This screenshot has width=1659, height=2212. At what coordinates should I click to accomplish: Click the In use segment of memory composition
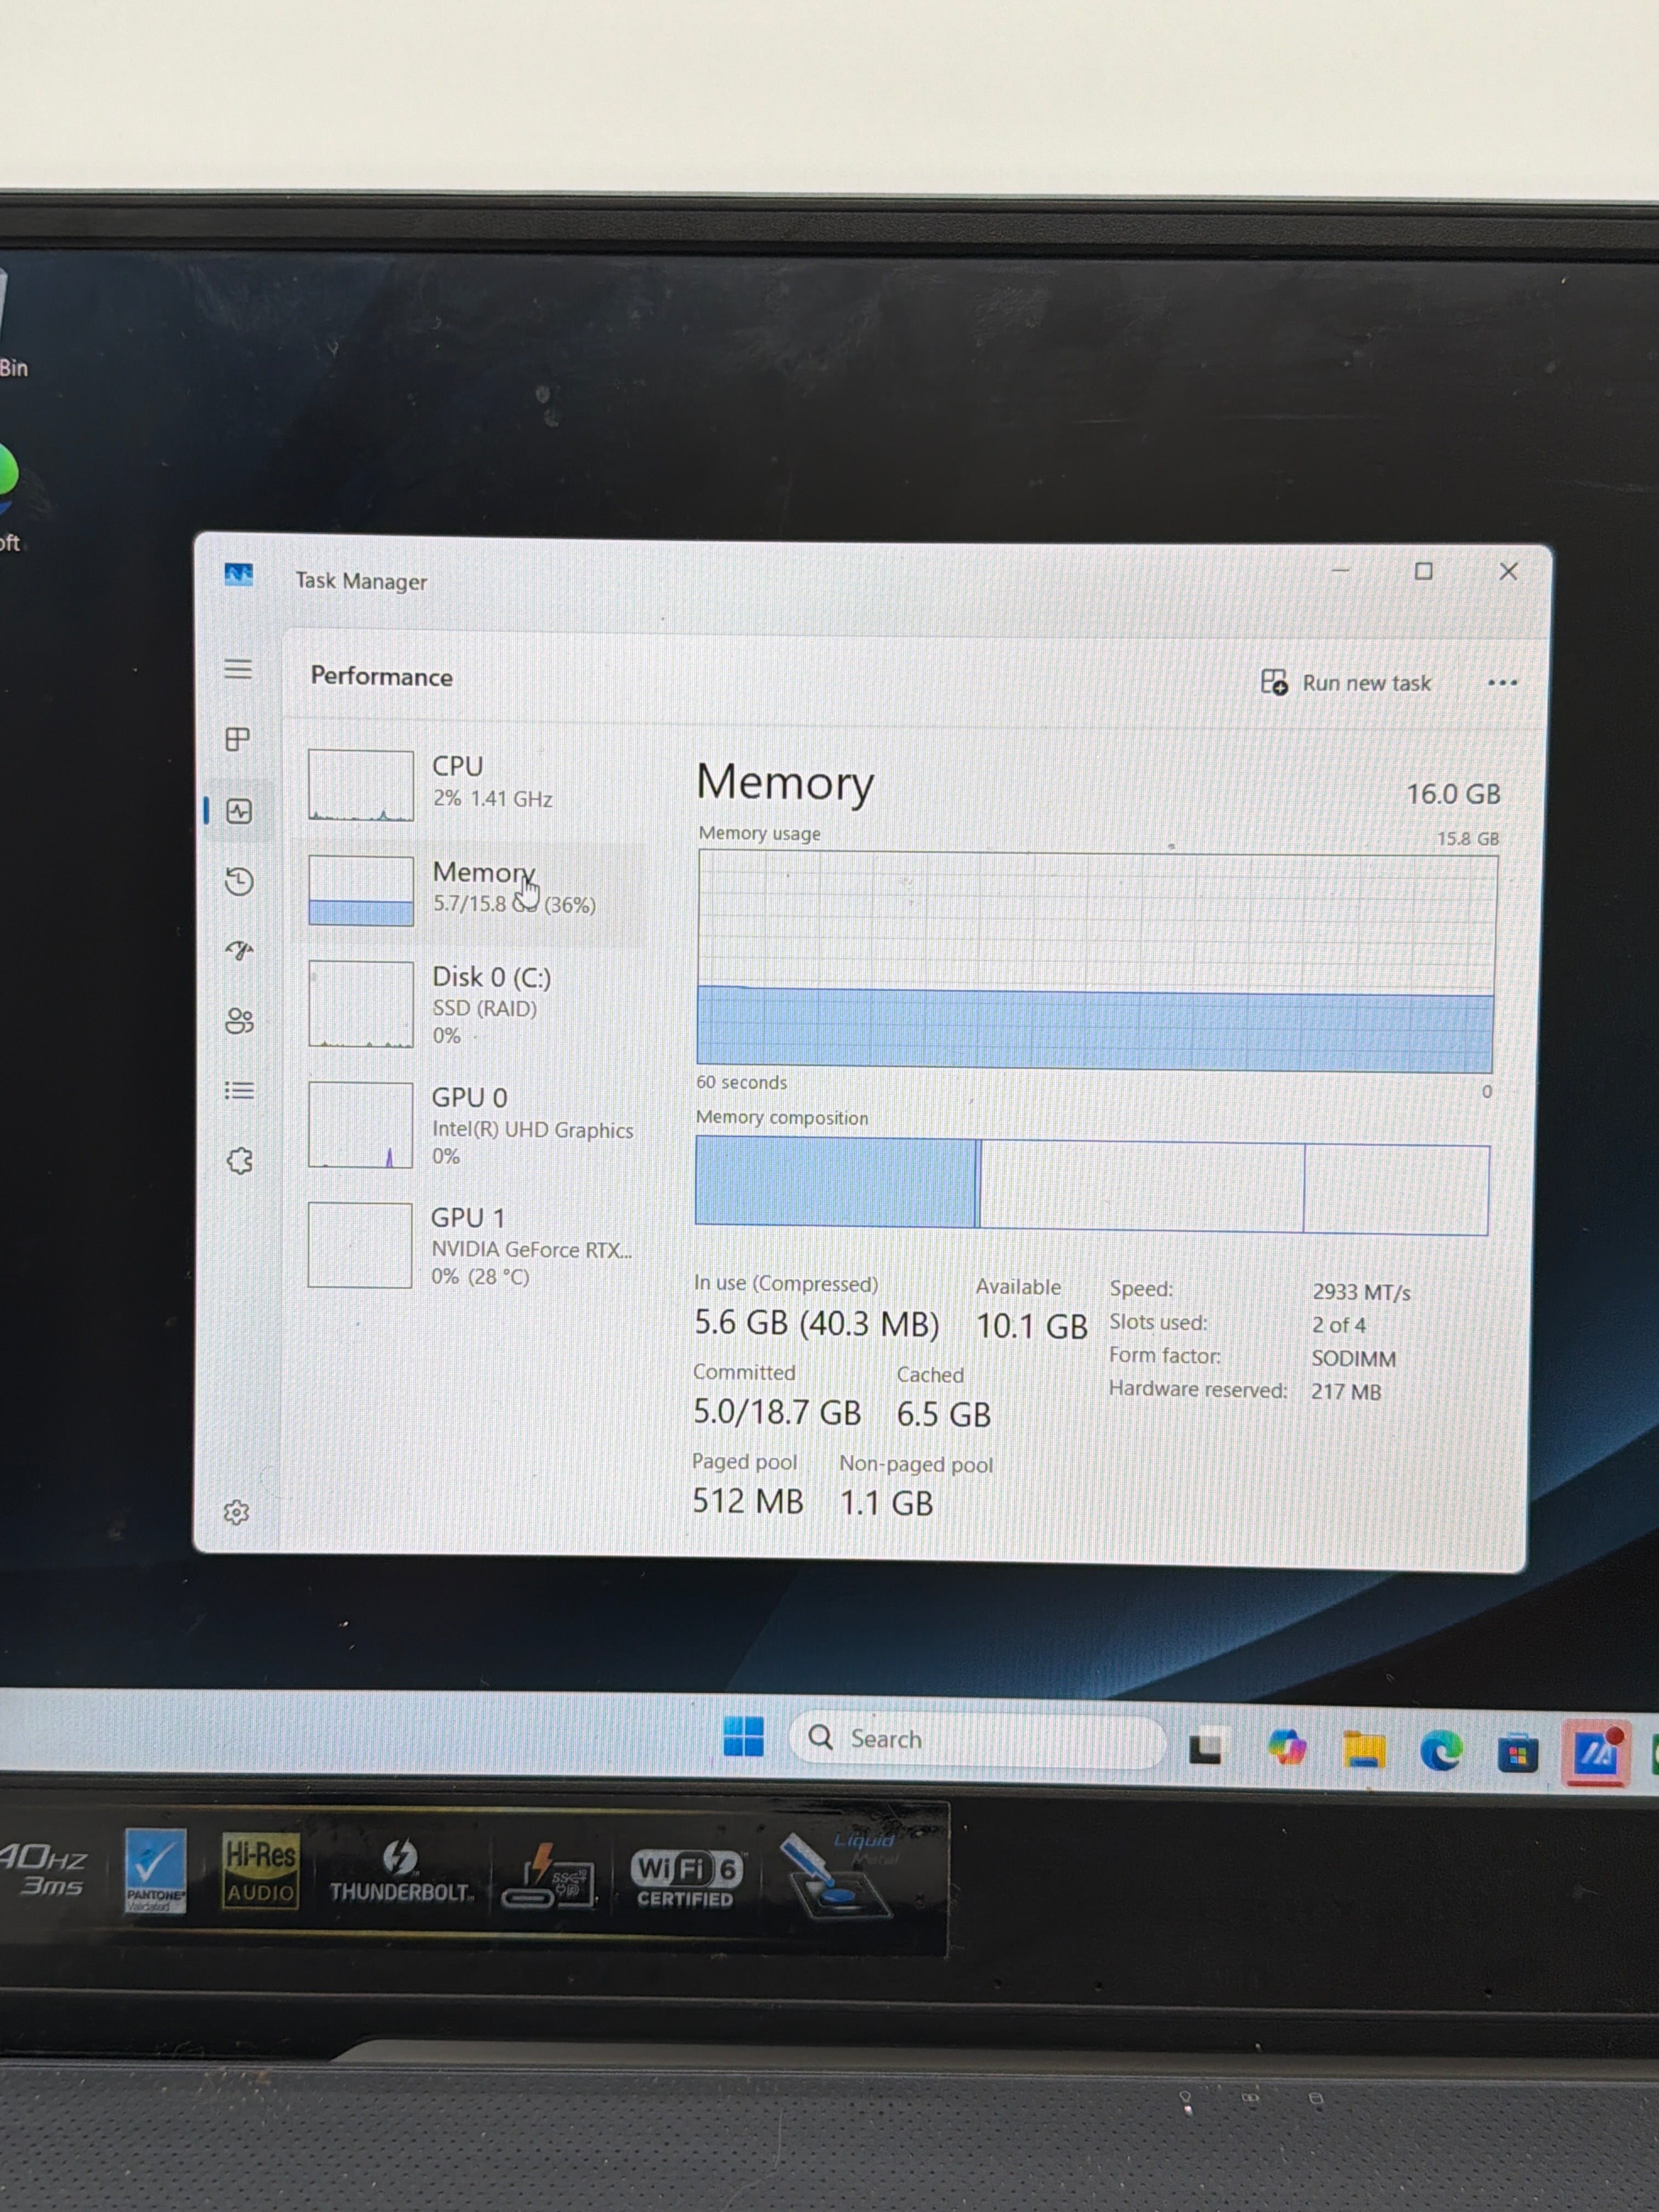tap(835, 1182)
